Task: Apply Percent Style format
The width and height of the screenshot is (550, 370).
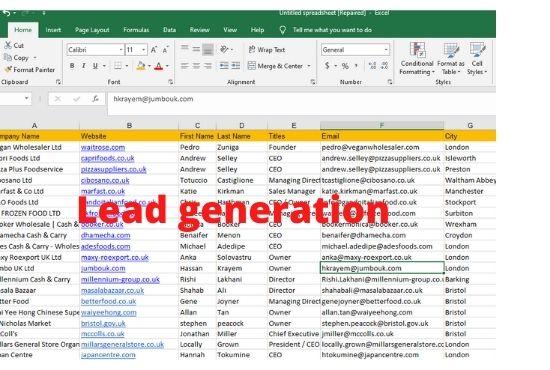Action: pyautogui.click(x=345, y=66)
